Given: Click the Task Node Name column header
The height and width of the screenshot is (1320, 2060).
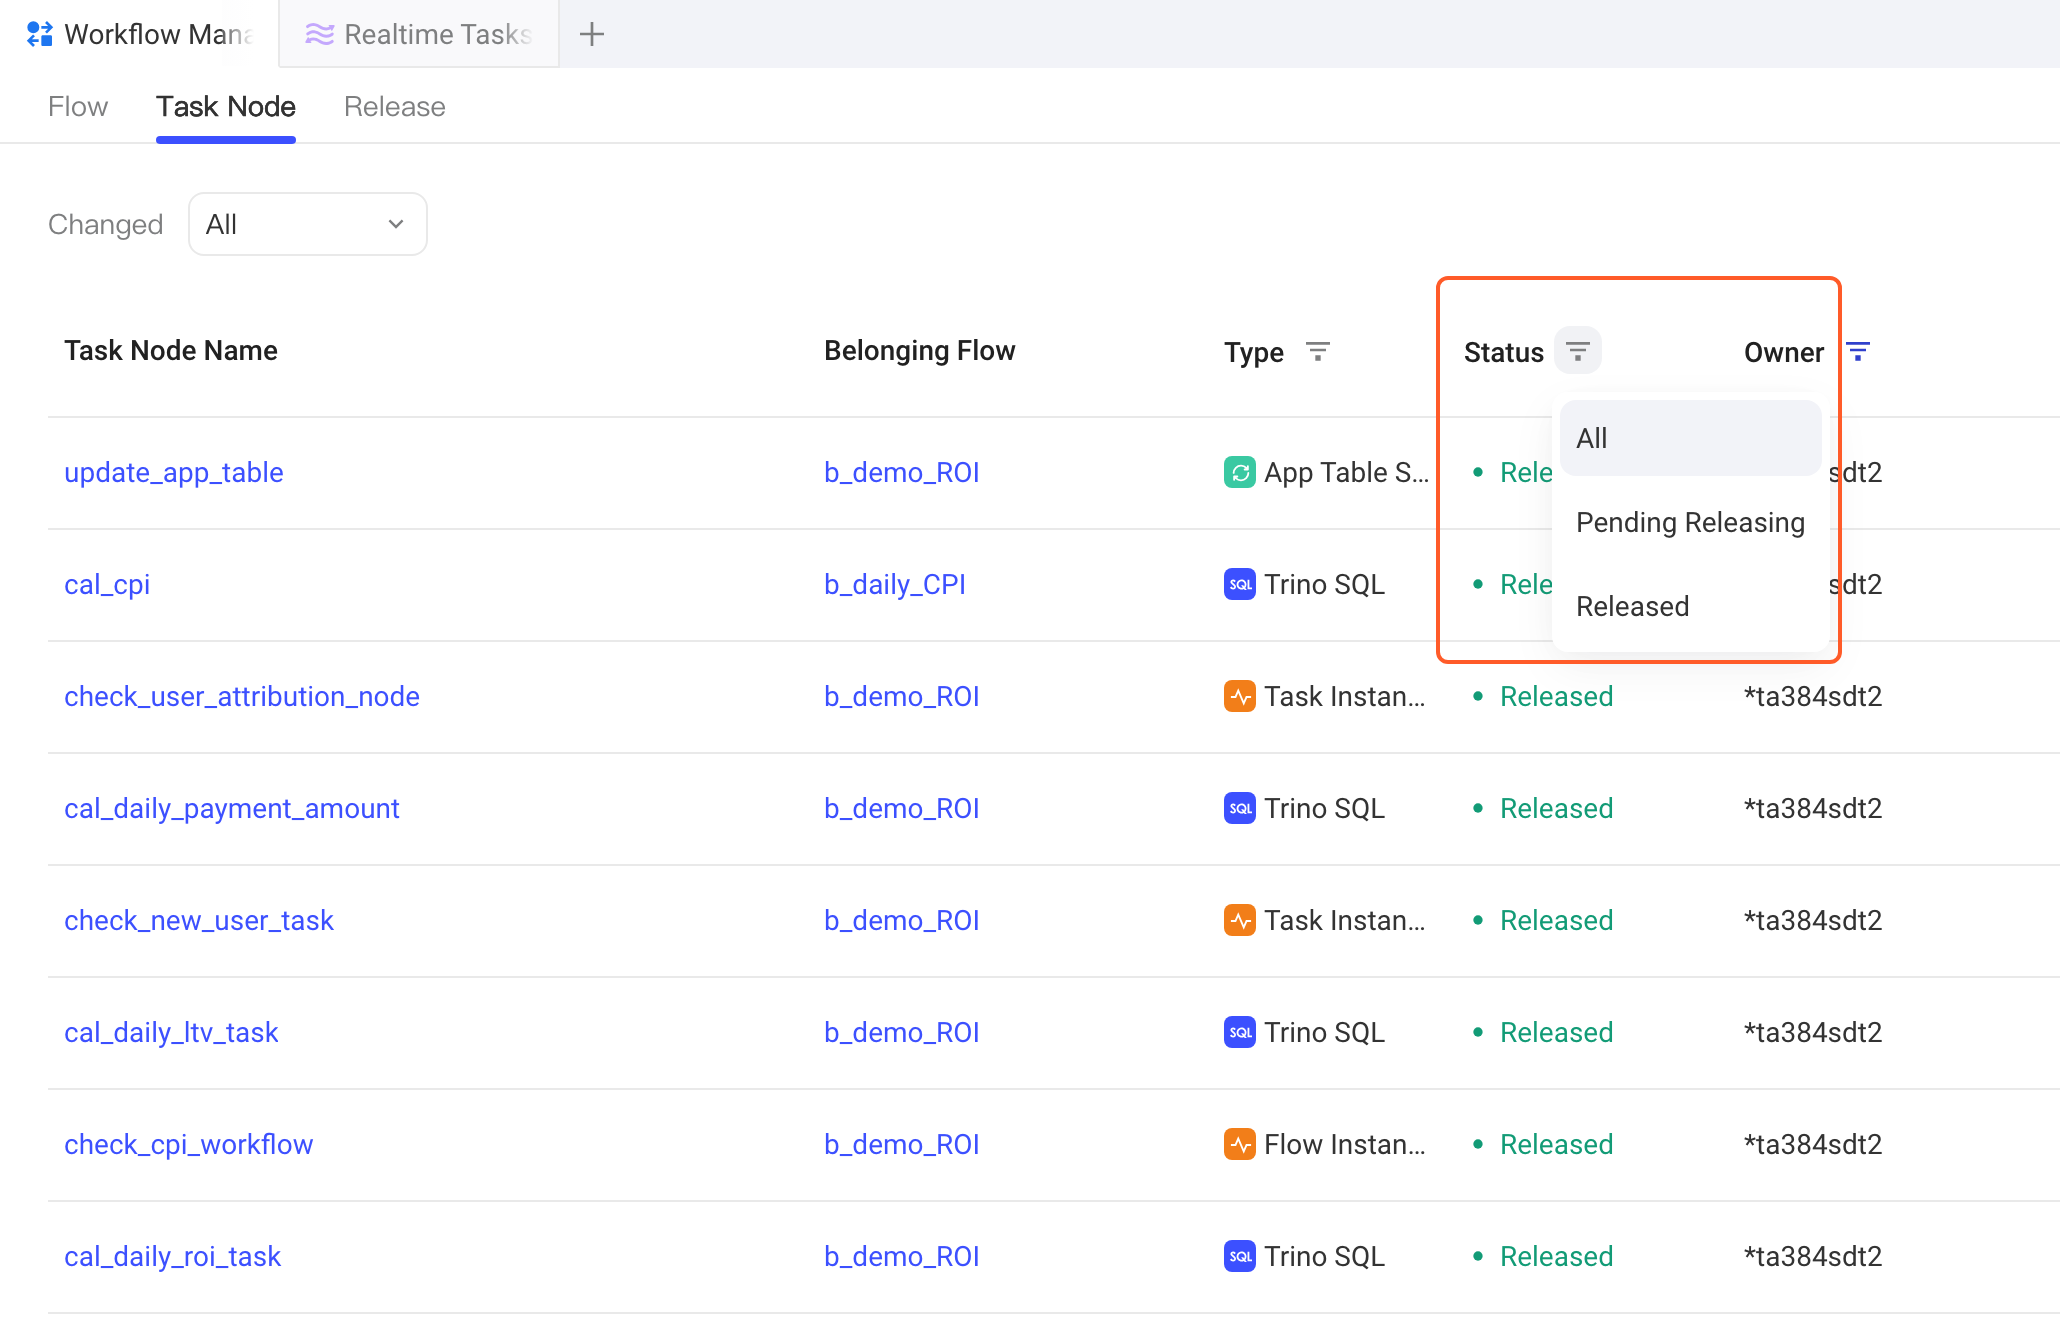Looking at the screenshot, I should click(x=171, y=350).
